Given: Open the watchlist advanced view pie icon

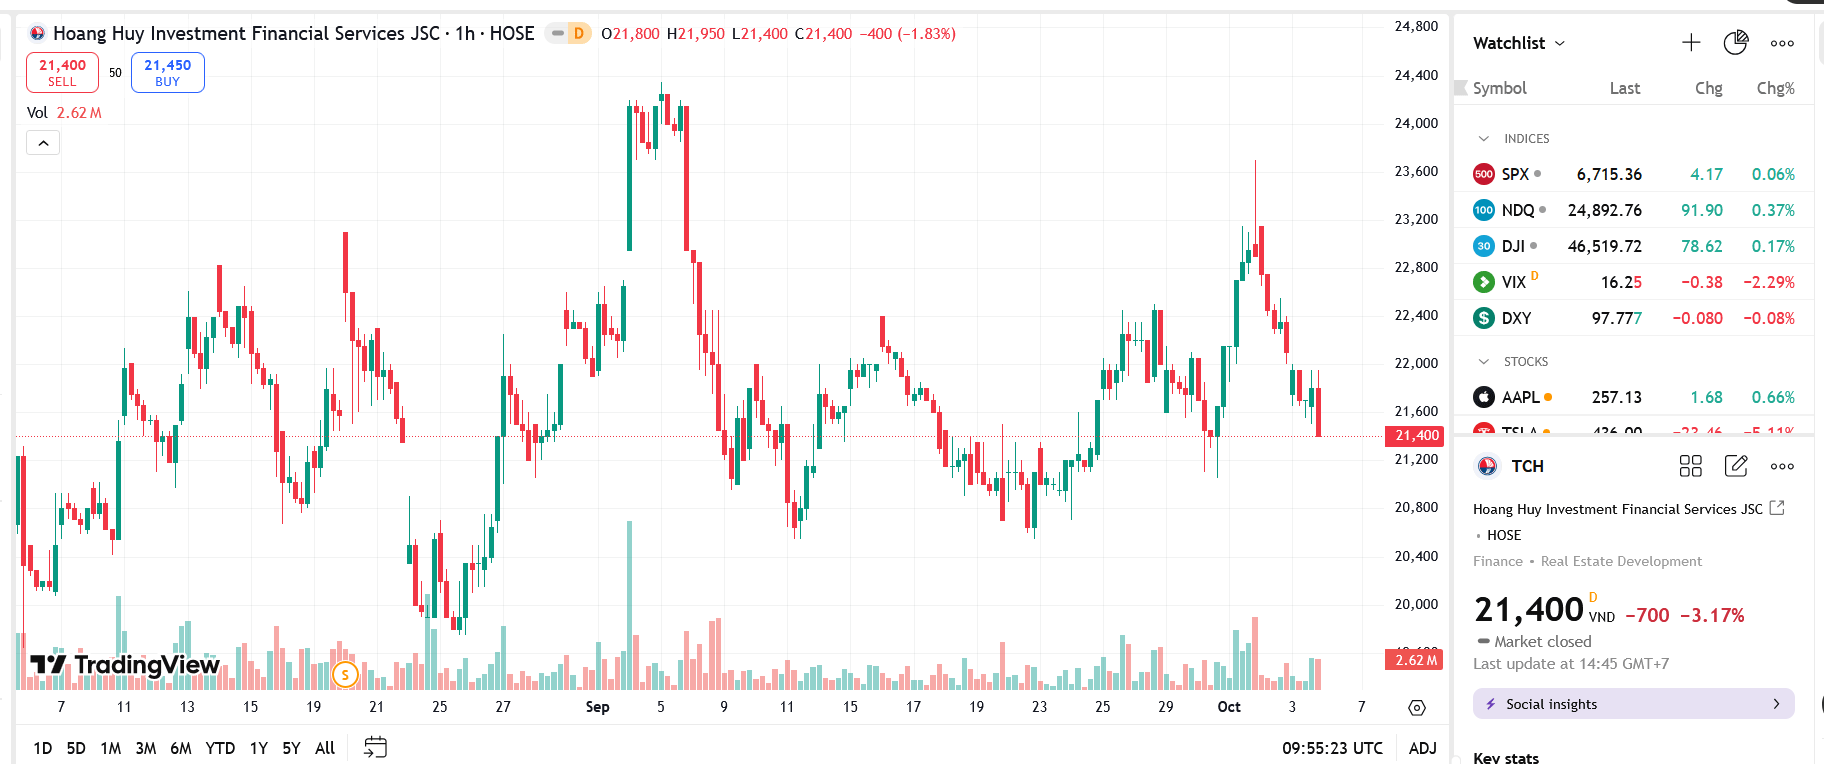Looking at the screenshot, I should pyautogui.click(x=1736, y=43).
